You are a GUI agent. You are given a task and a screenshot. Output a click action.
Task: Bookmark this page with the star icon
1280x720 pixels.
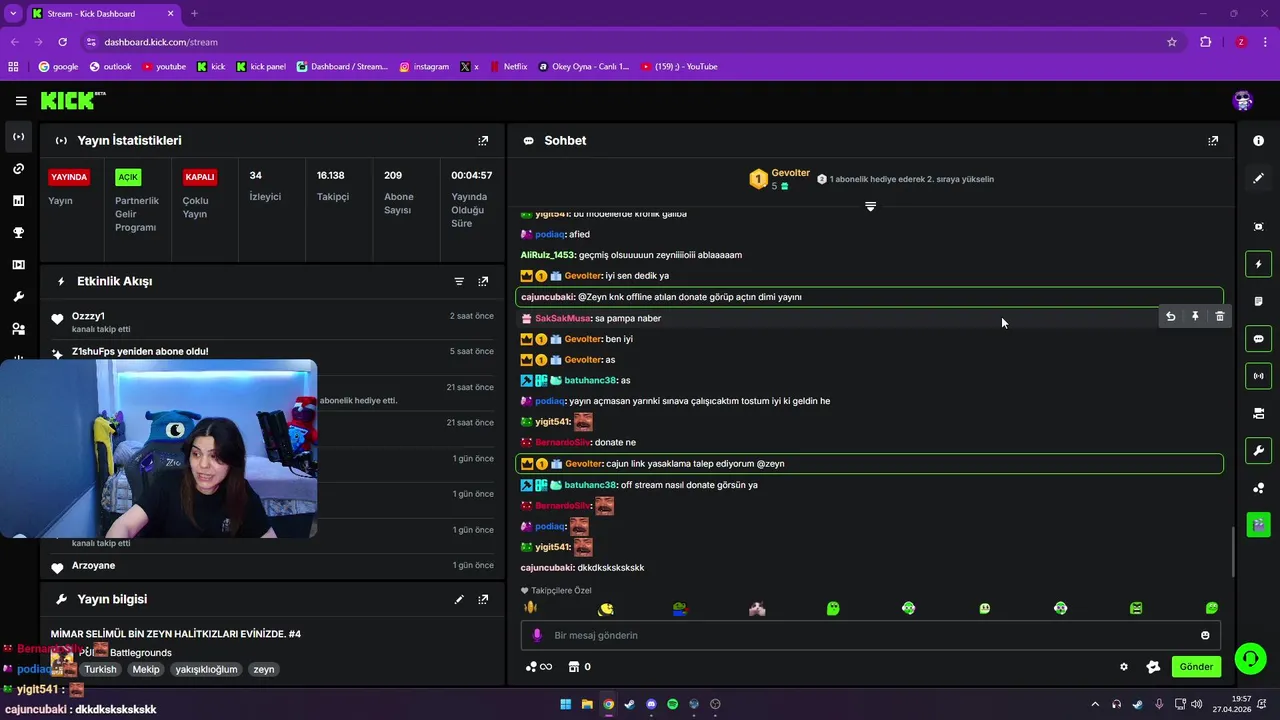click(x=1172, y=42)
